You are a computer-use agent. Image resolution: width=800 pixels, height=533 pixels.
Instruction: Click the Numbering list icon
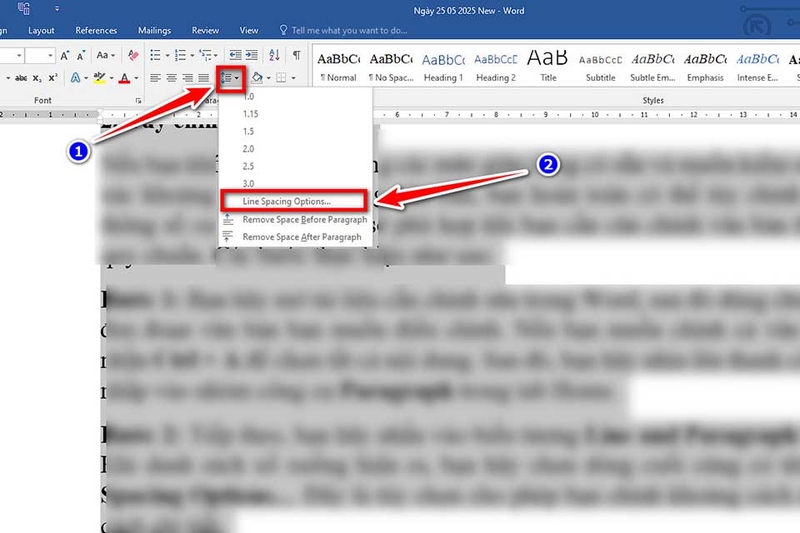tap(180, 55)
